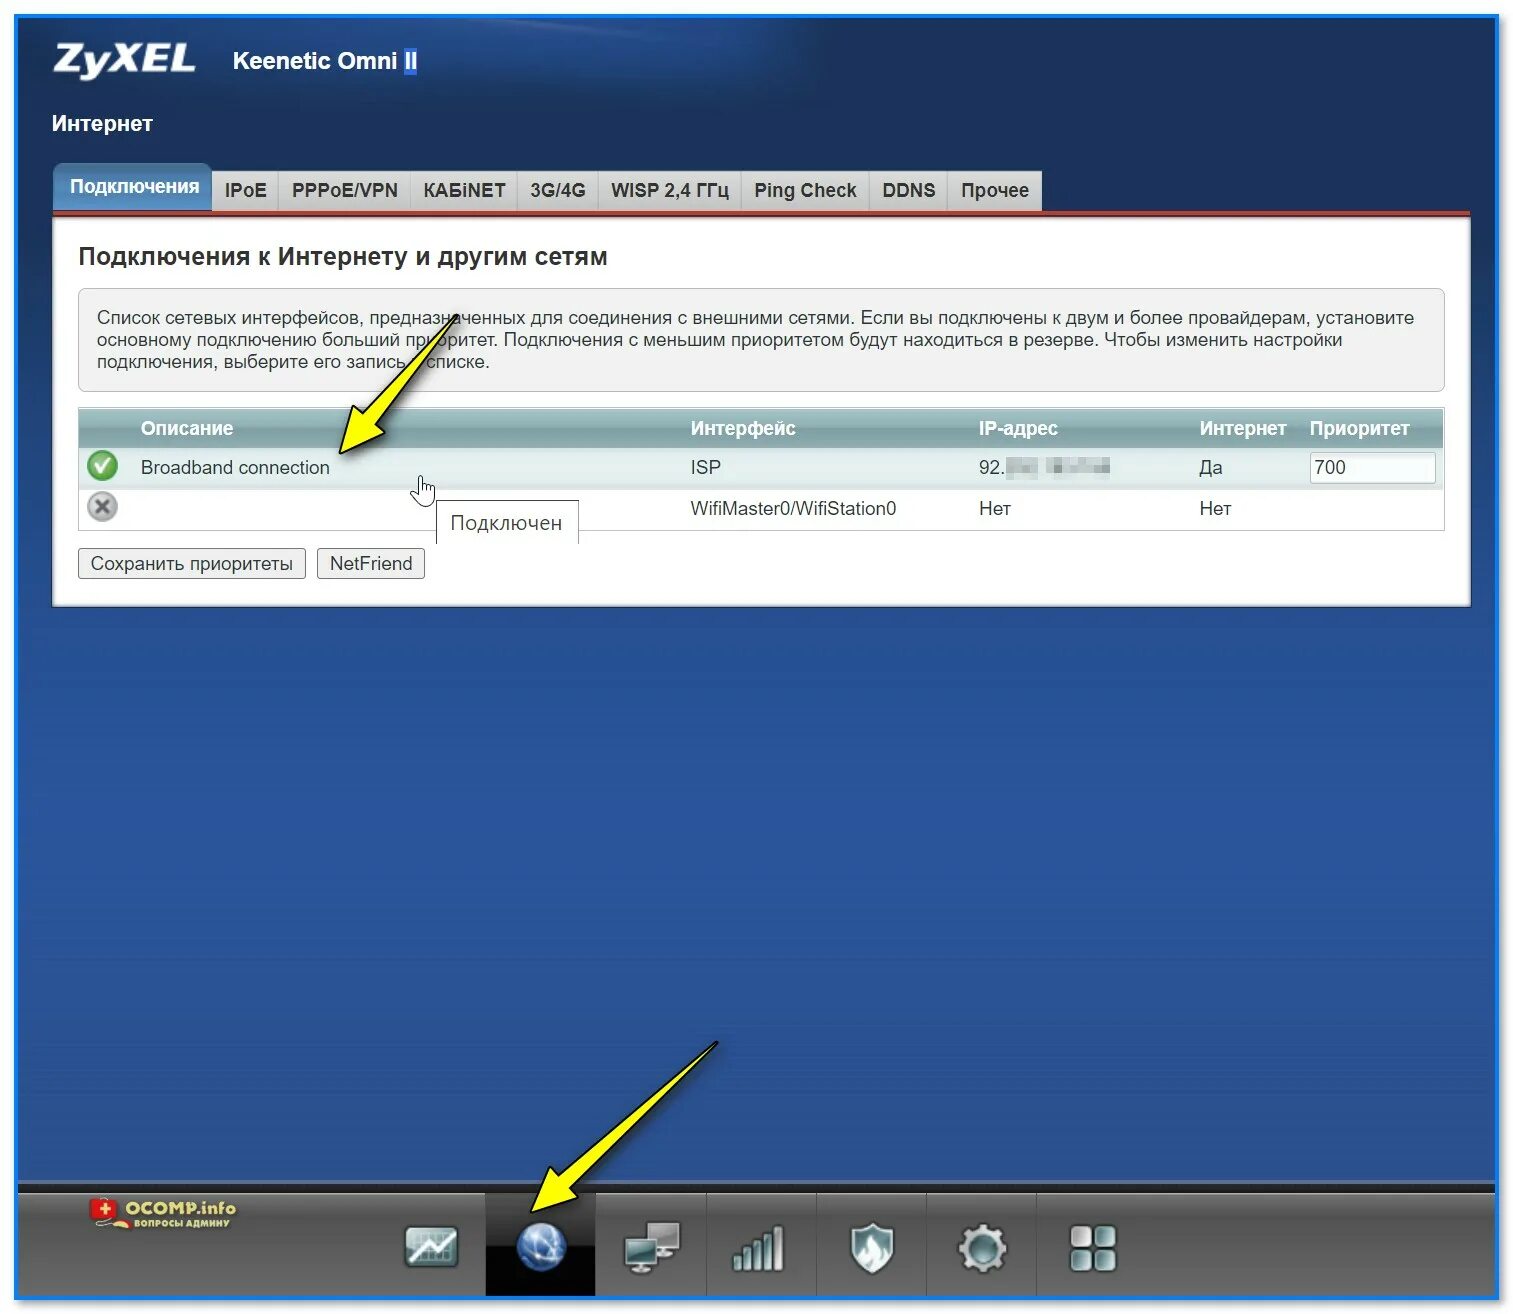Open the security firewall shield icon

point(871,1249)
